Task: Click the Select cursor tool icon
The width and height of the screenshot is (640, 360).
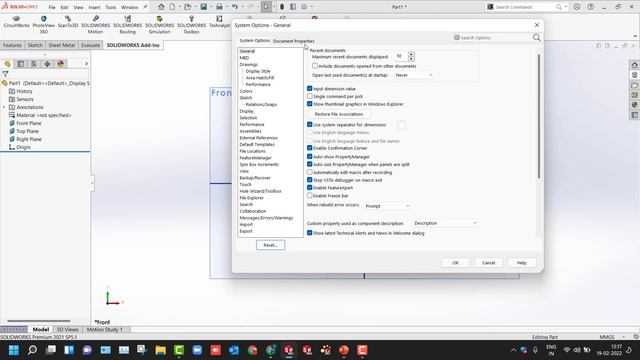Action: tap(266, 7)
